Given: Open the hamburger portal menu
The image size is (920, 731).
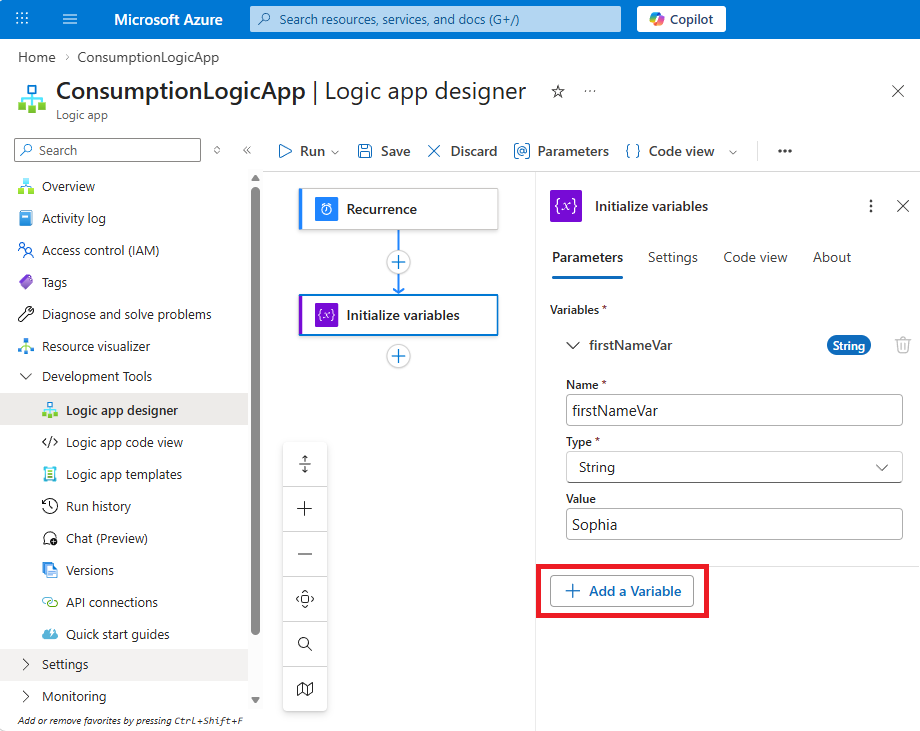Looking at the screenshot, I should click(70, 19).
